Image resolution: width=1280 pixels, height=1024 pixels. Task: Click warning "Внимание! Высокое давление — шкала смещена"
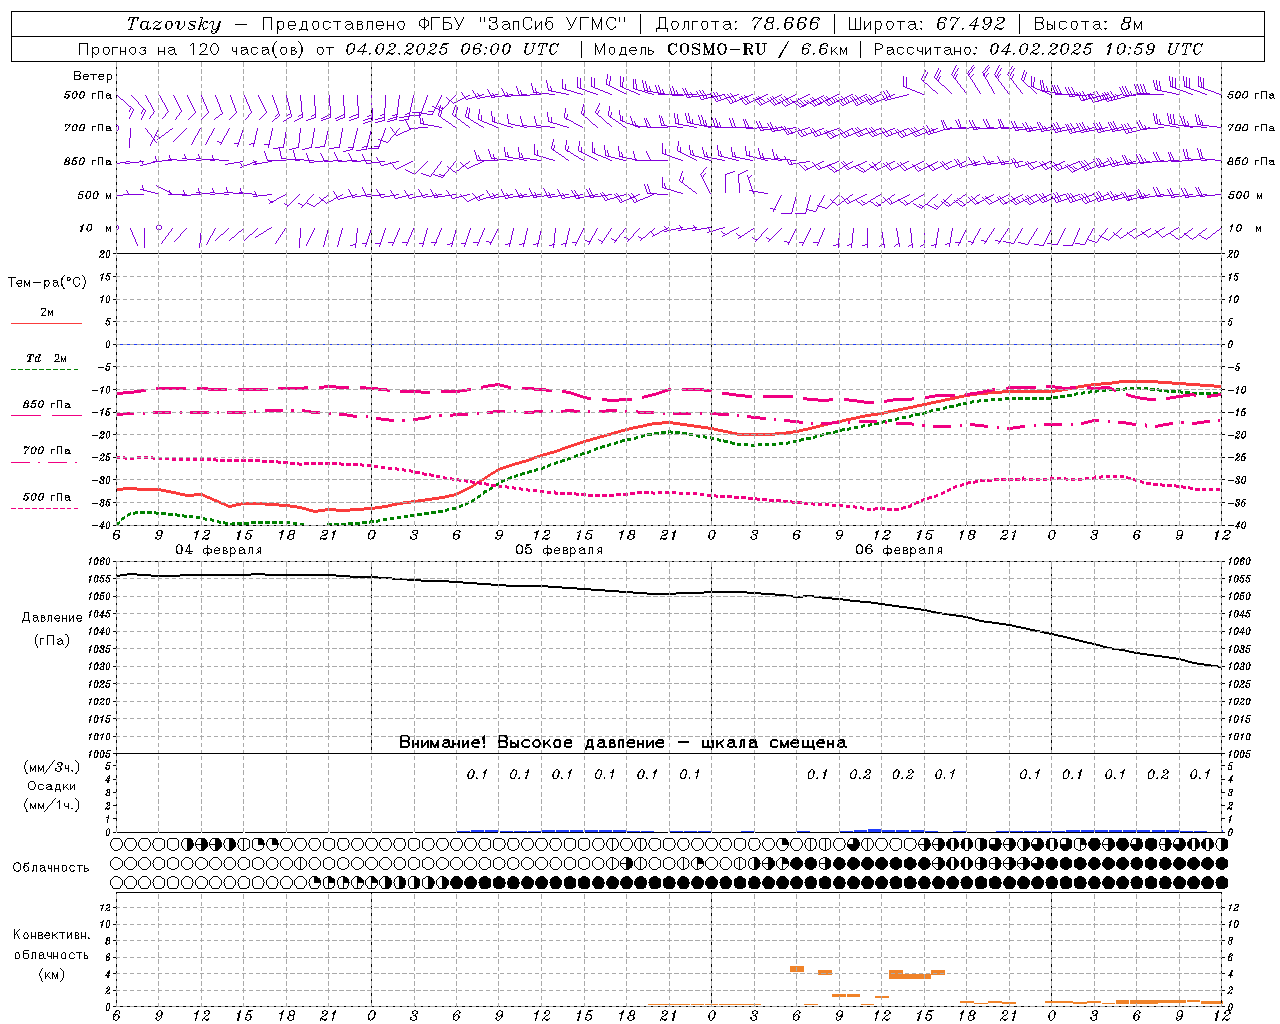tap(623, 743)
